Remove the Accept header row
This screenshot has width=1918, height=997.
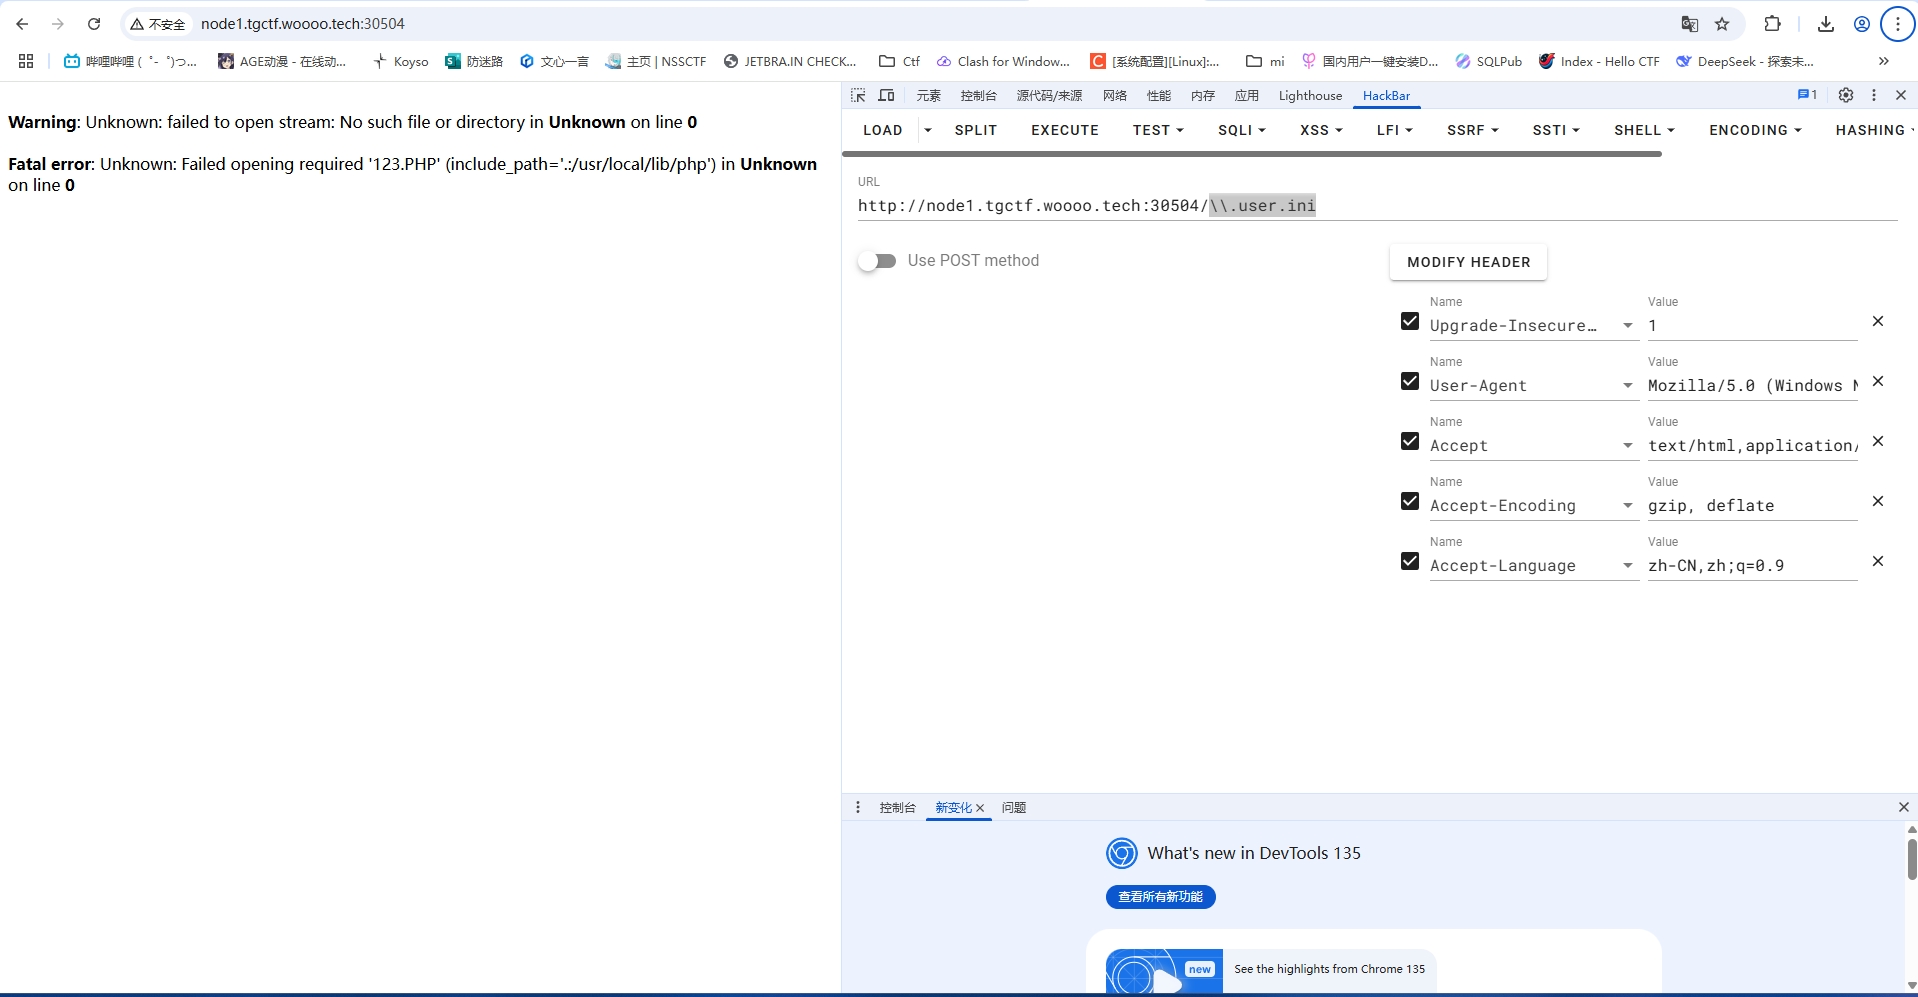click(1878, 441)
